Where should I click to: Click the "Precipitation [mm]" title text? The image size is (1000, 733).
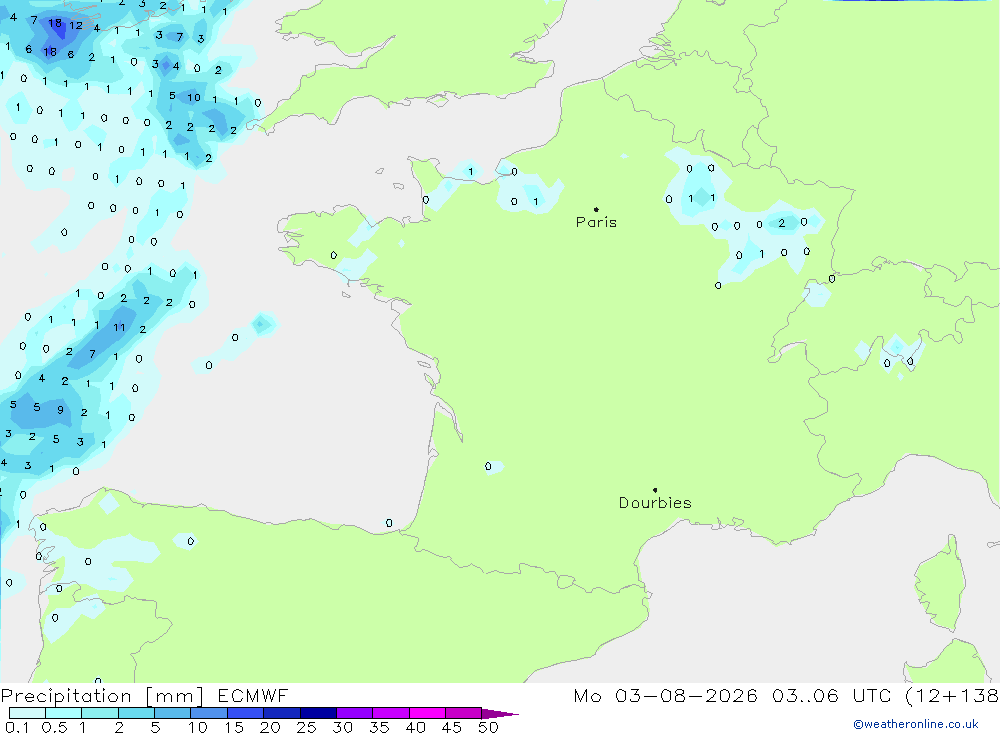pyautogui.click(x=102, y=696)
